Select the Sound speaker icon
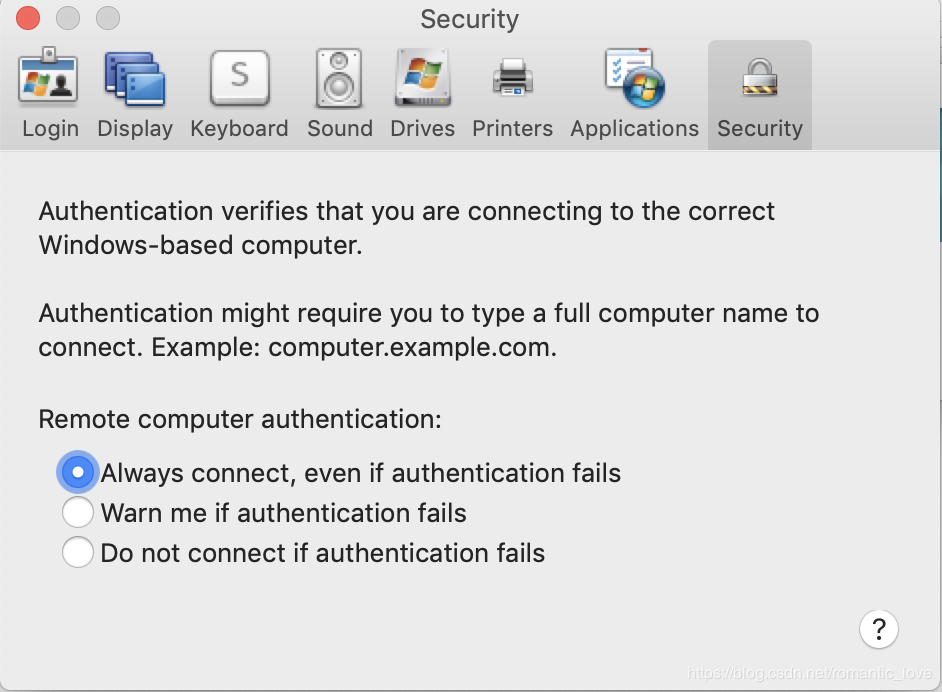 click(339, 78)
